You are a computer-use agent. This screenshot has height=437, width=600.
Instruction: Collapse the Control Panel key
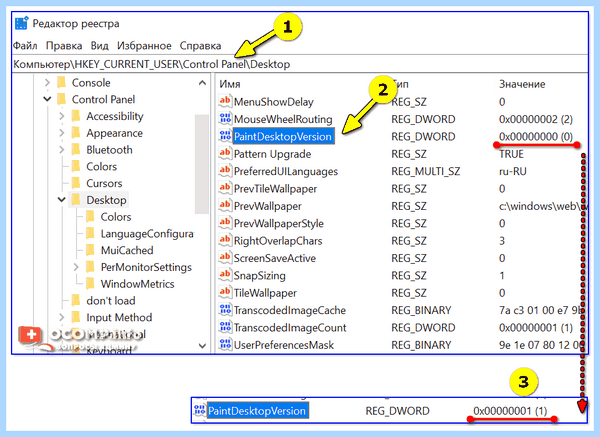[x=47, y=99]
